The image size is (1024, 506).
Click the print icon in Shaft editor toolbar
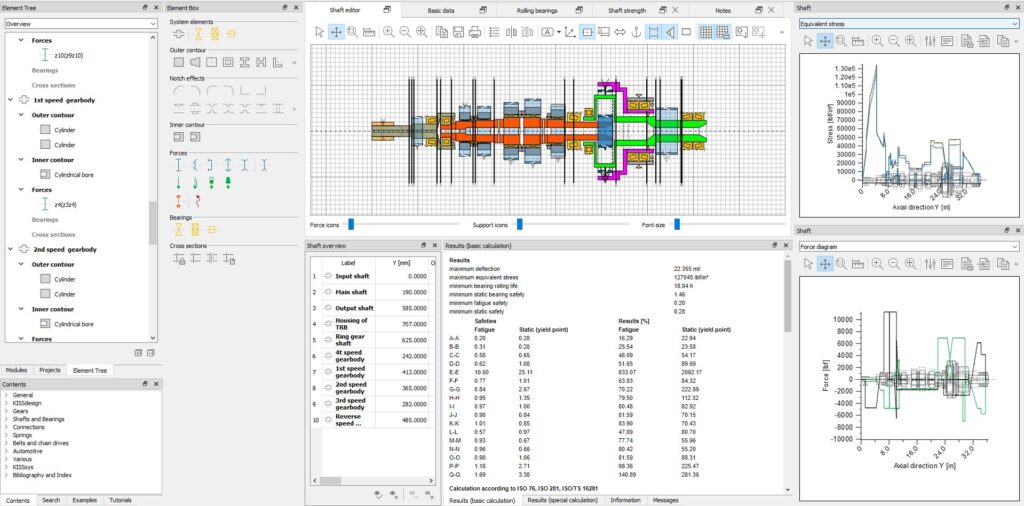(x=475, y=32)
